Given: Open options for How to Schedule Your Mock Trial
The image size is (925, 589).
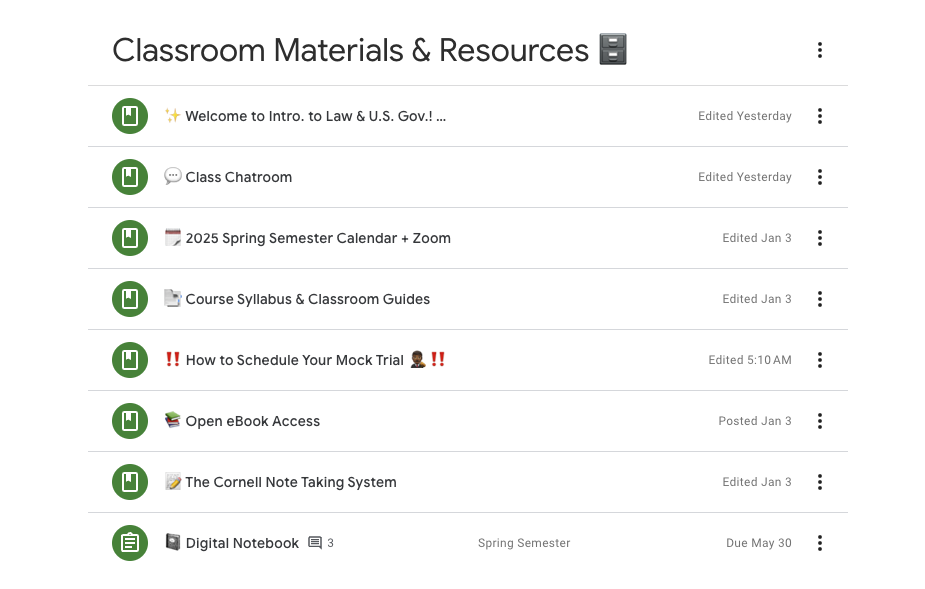Looking at the screenshot, I should pyautogui.click(x=819, y=360).
